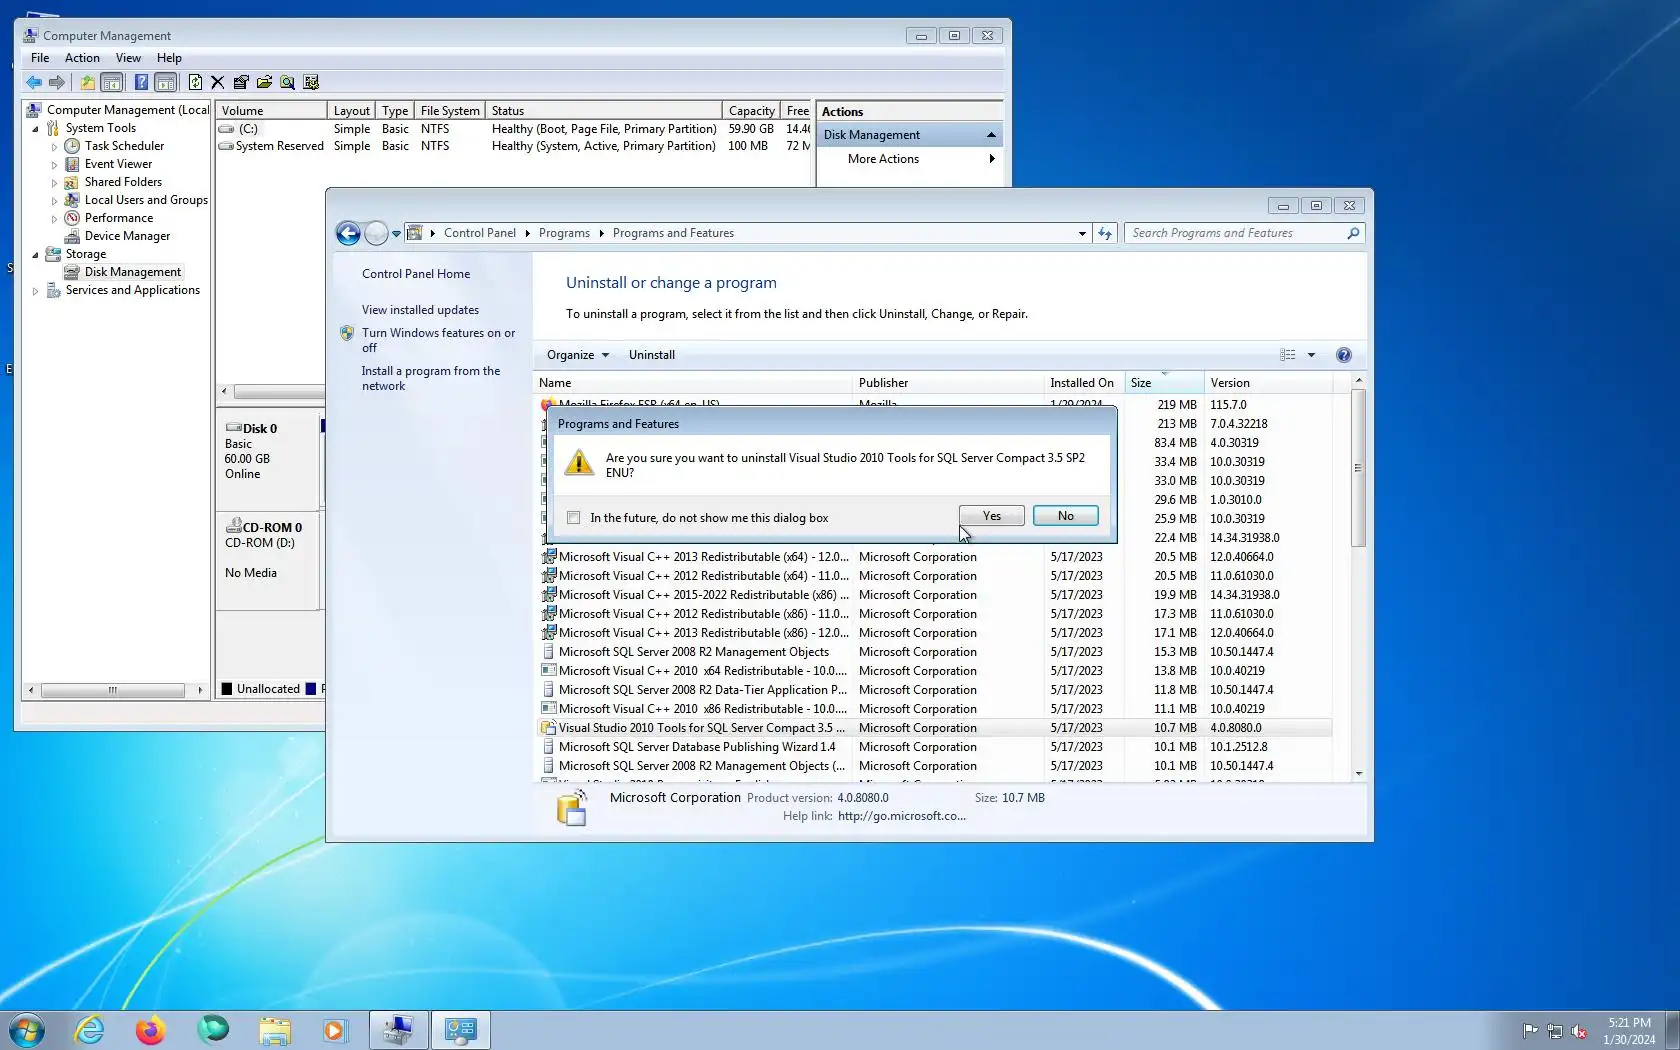The image size is (1680, 1050).
Task: Open the Help menu in Computer Management
Action: (169, 58)
